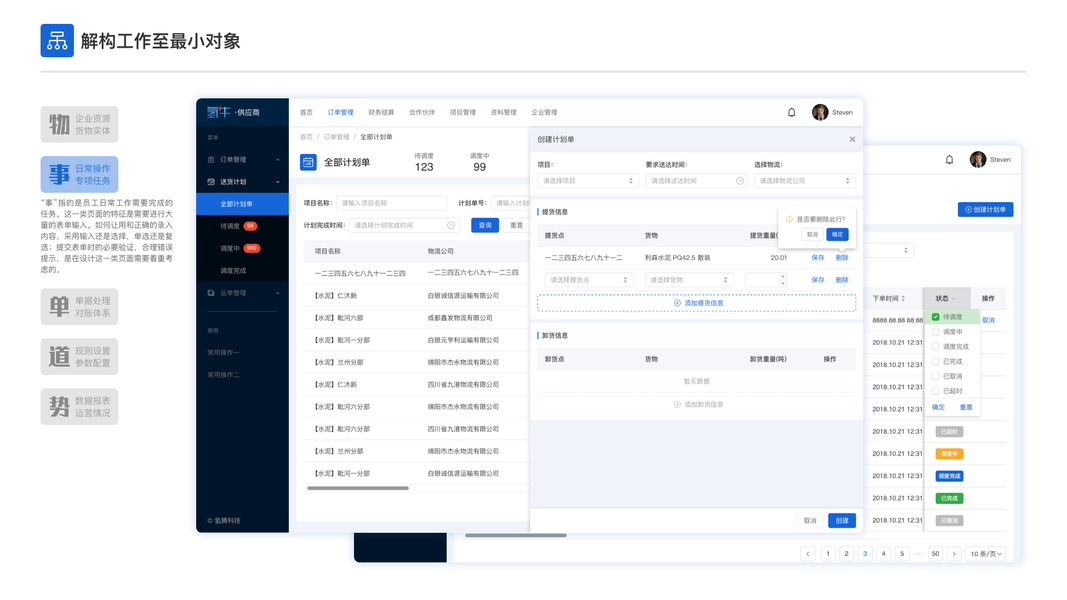
Task: Click the dashed 添加提货信息 button
Action: point(697,303)
